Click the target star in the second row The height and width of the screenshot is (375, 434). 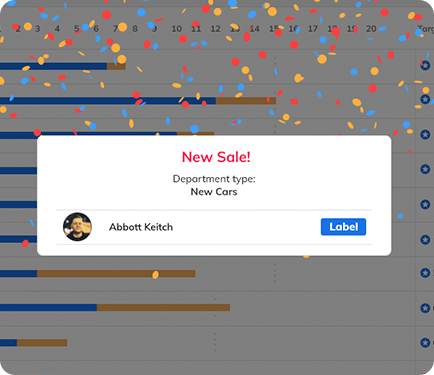click(425, 99)
